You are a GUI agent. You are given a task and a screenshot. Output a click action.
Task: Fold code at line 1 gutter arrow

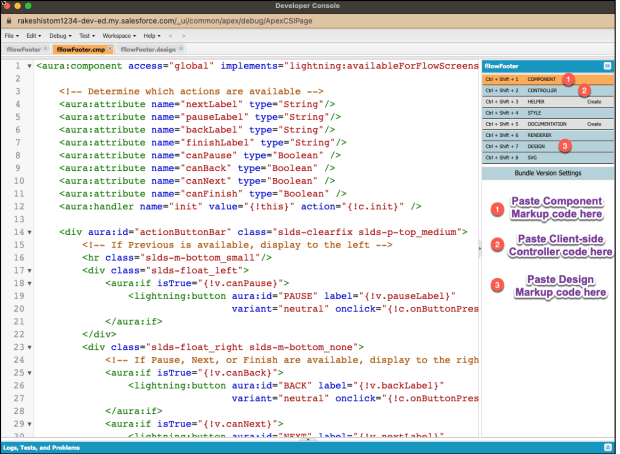[31, 67]
